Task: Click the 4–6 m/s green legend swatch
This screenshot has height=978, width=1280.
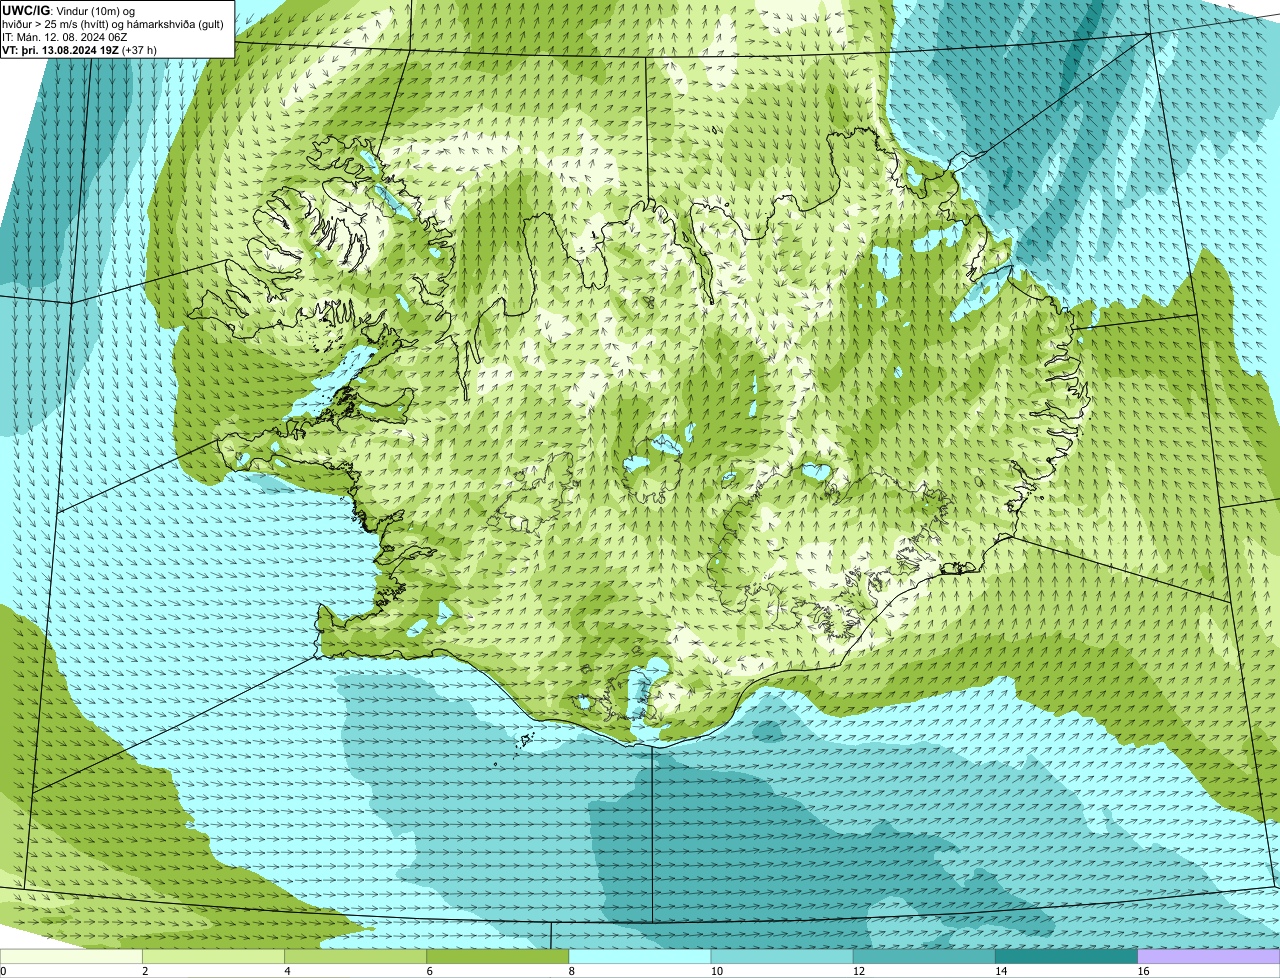Action: (355, 956)
